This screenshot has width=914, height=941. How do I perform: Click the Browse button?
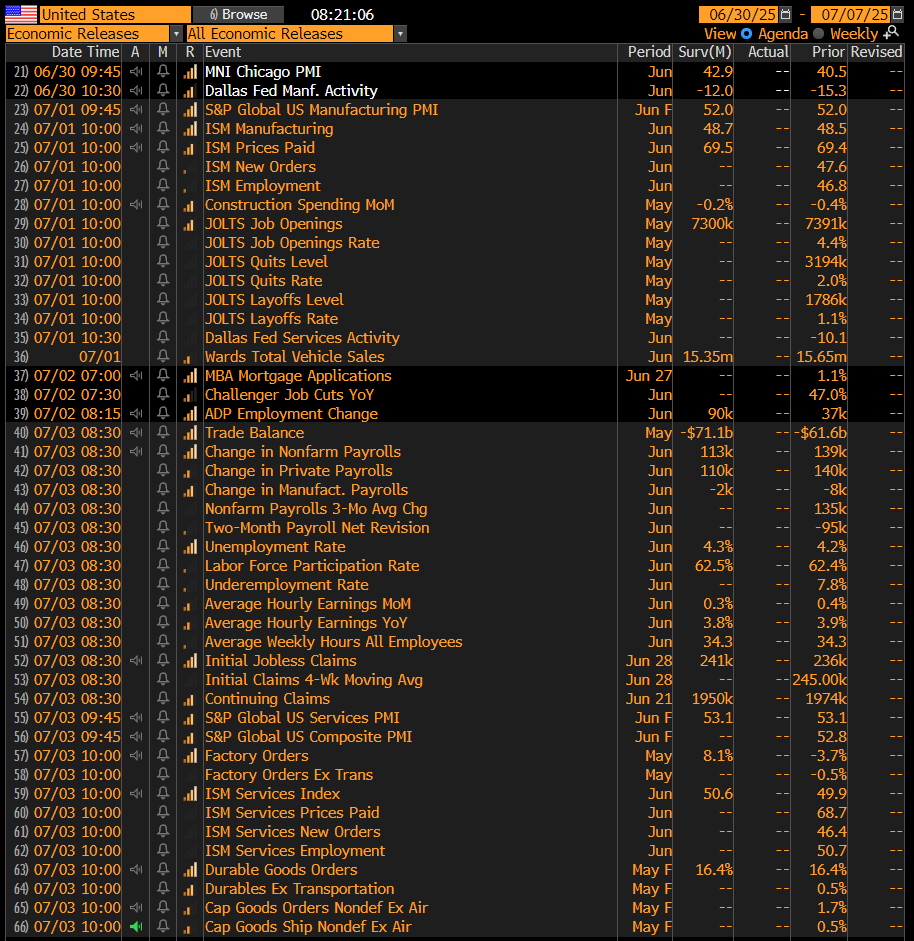(238, 14)
